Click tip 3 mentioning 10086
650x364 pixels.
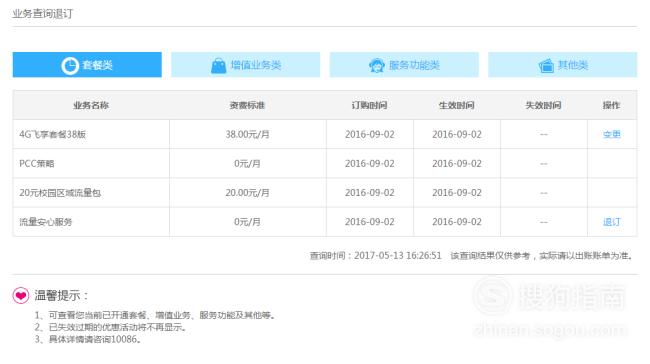[89, 340]
